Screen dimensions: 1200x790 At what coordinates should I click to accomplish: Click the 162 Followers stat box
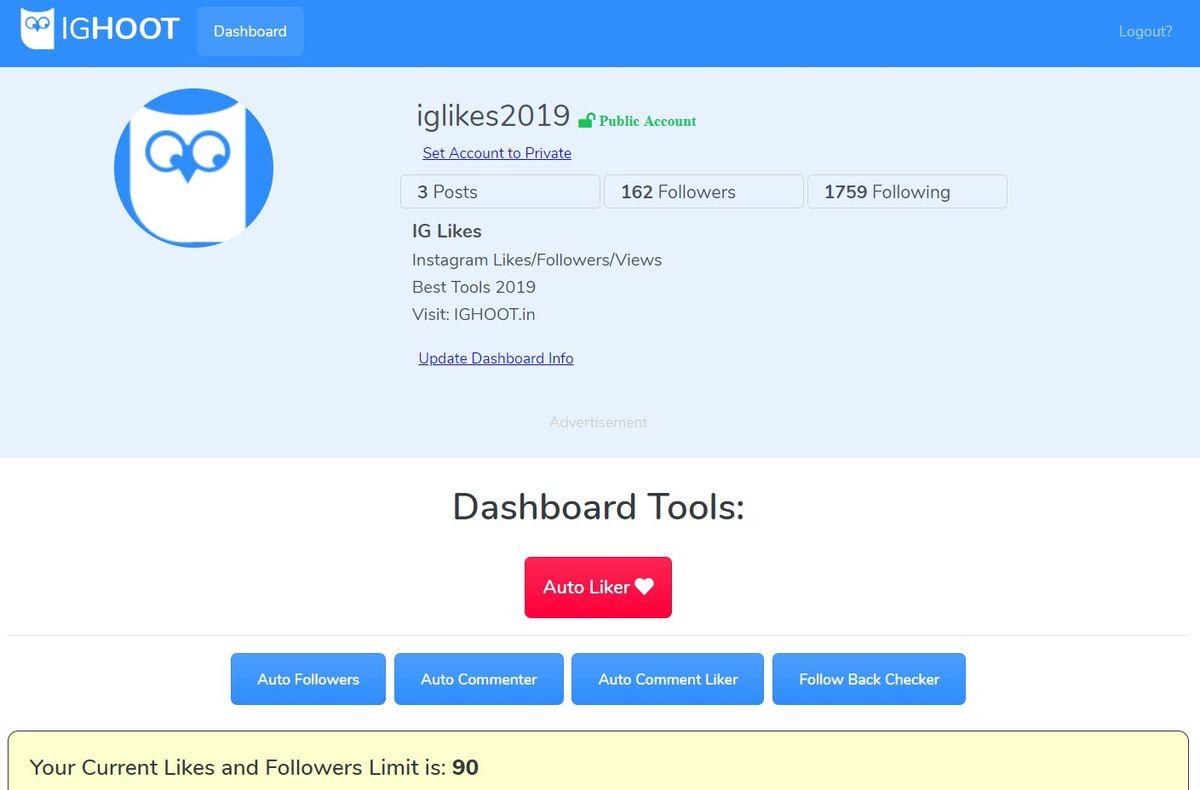704,192
